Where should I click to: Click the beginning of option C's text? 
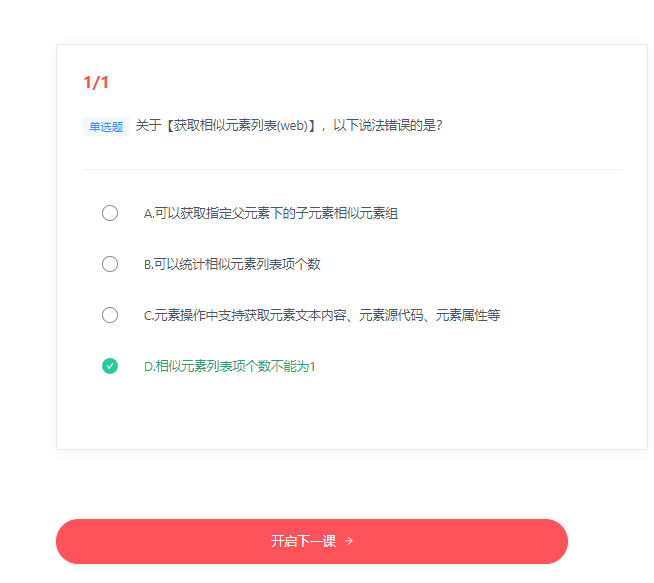tap(150, 315)
